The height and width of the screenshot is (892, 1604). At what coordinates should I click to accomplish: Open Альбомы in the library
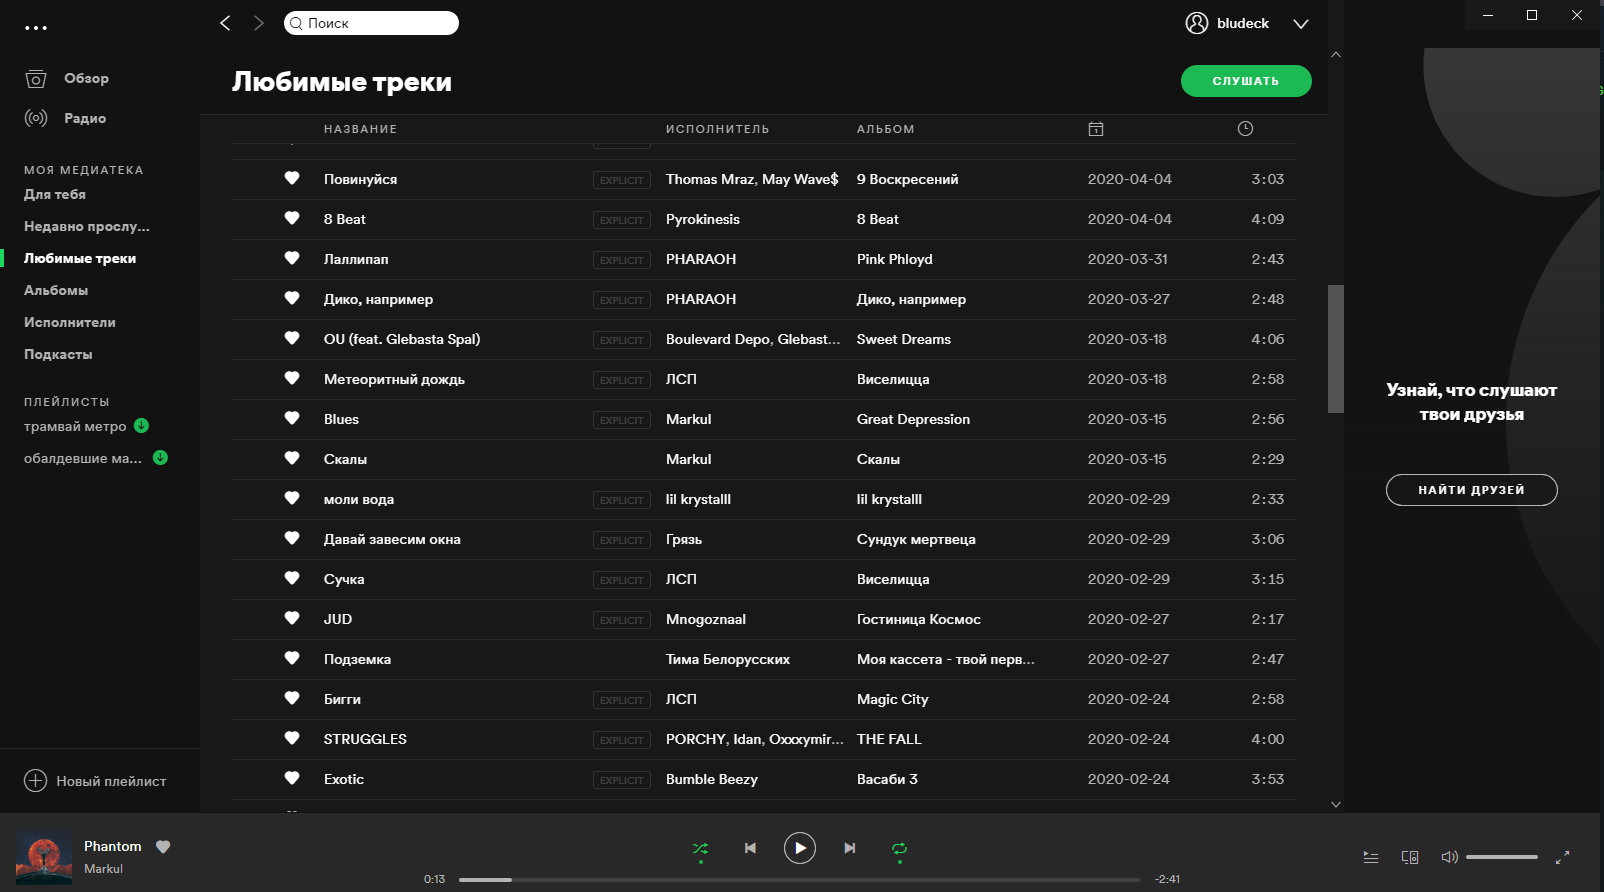click(x=56, y=290)
